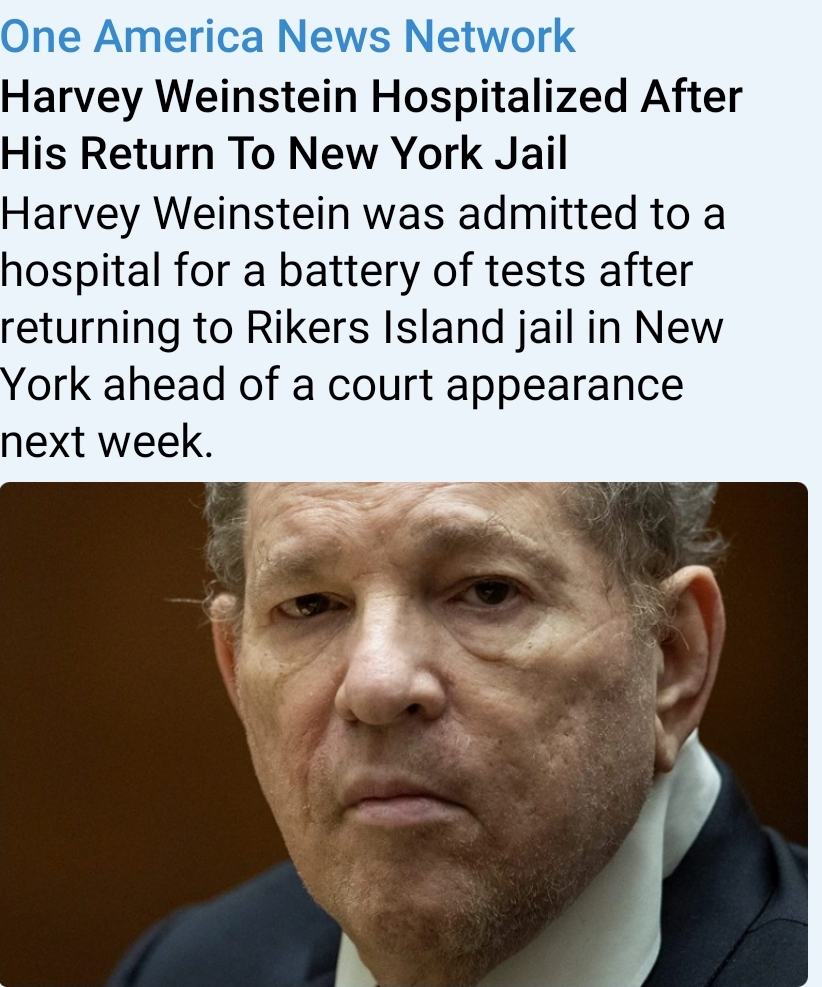Click the "Harvey Weinstein" name in the bold headline
The height and width of the screenshot is (987, 822).
[179, 97]
